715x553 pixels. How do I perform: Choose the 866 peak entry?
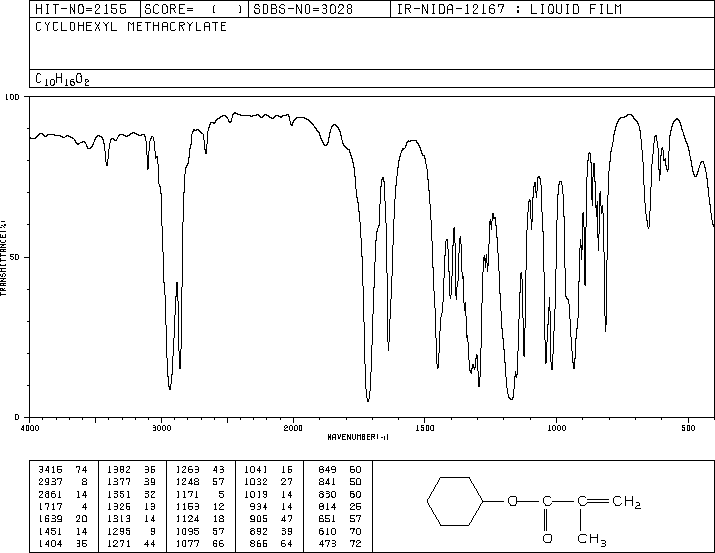[259, 543]
